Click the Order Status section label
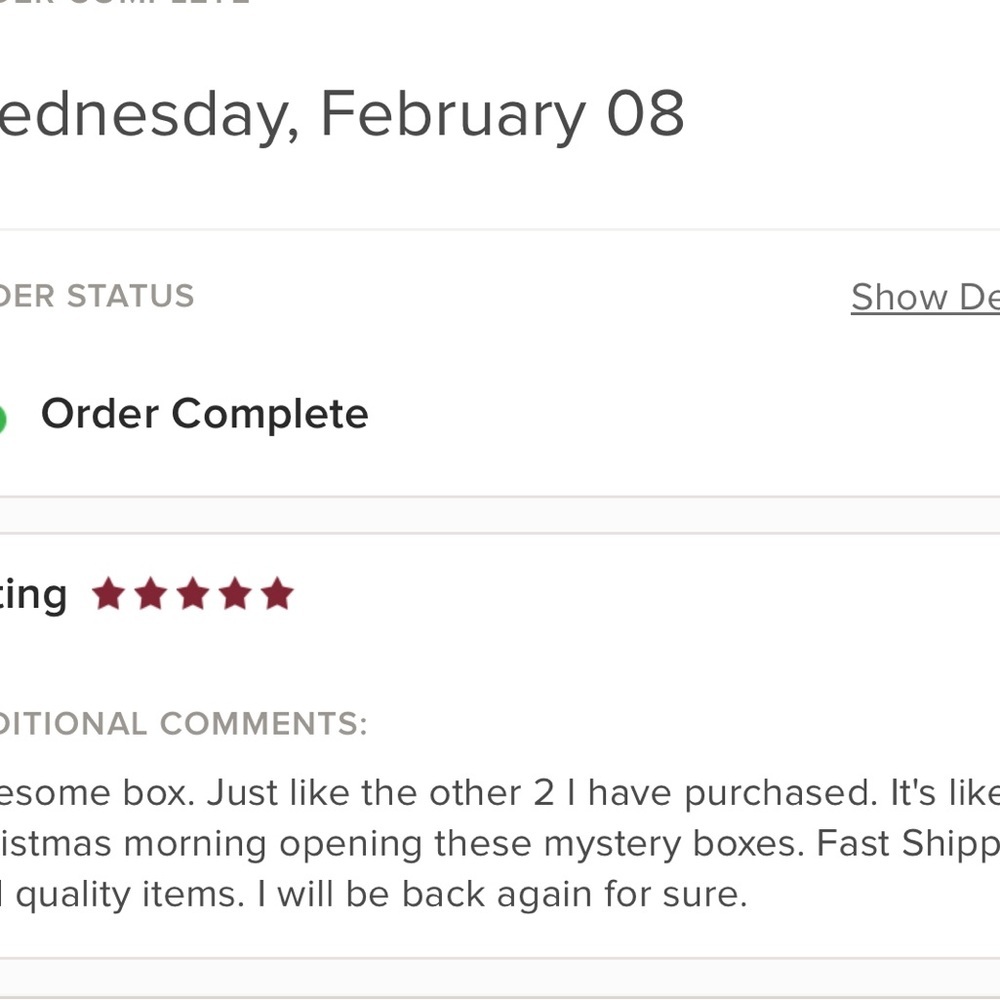1000x1000 pixels. click(x=97, y=296)
